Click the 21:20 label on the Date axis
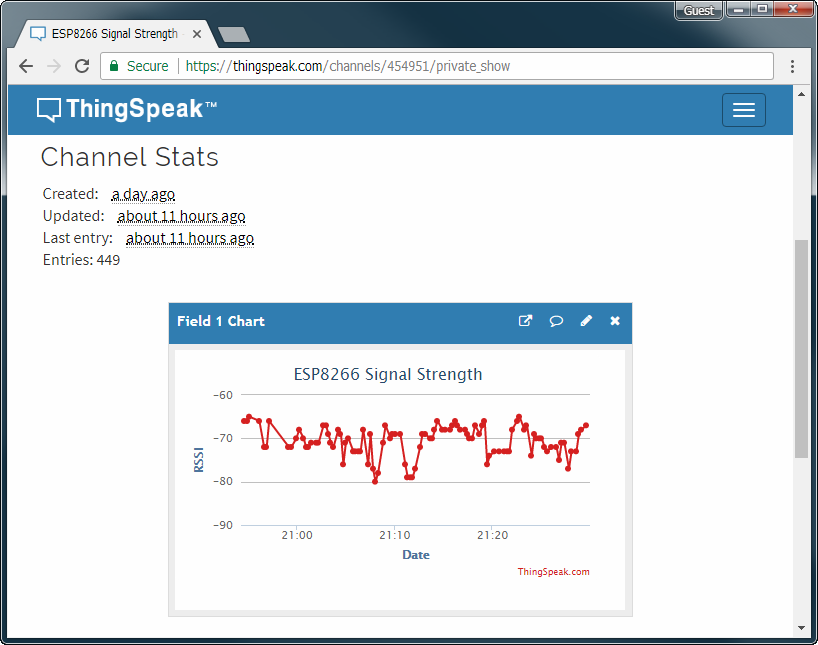Viewport: 818px width, 645px height. 492,535
